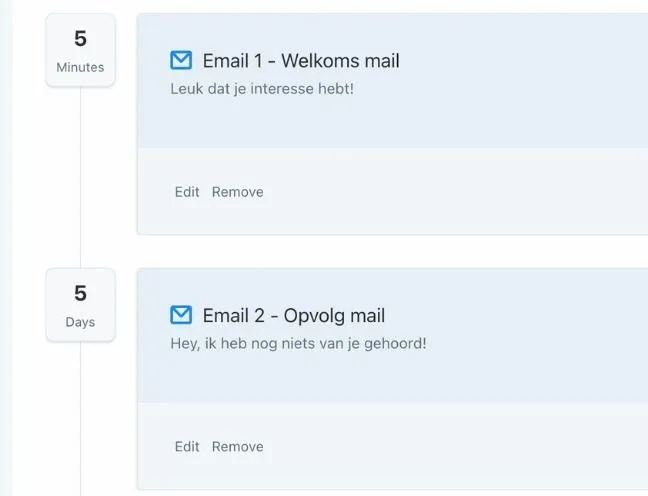Click 'Hey, ik heb nog niets van je gehoord!'
The height and width of the screenshot is (496, 648).
coord(298,343)
